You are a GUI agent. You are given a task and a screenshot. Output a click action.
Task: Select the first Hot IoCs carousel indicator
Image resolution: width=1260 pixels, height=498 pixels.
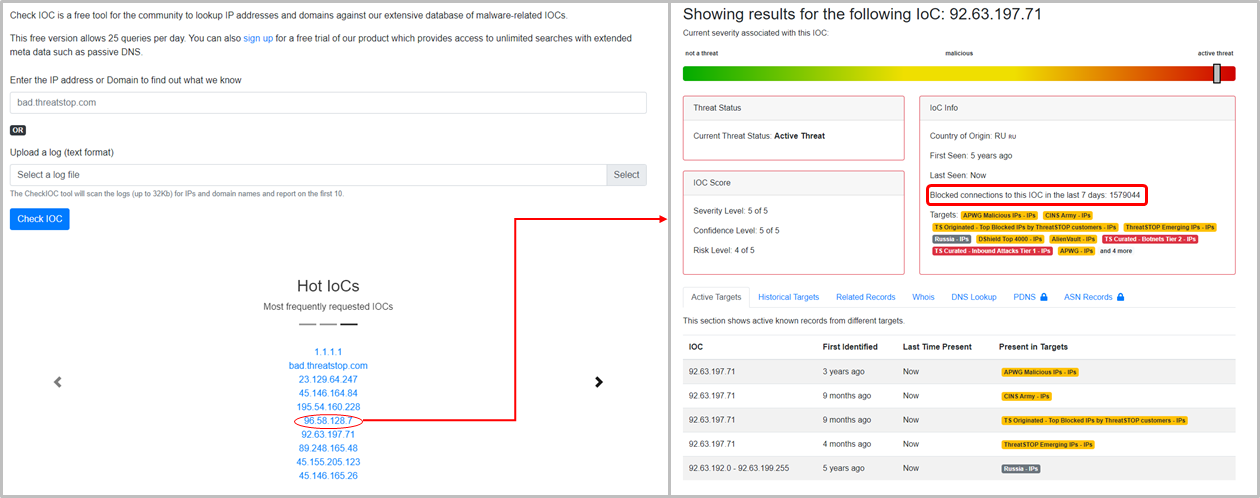point(308,324)
